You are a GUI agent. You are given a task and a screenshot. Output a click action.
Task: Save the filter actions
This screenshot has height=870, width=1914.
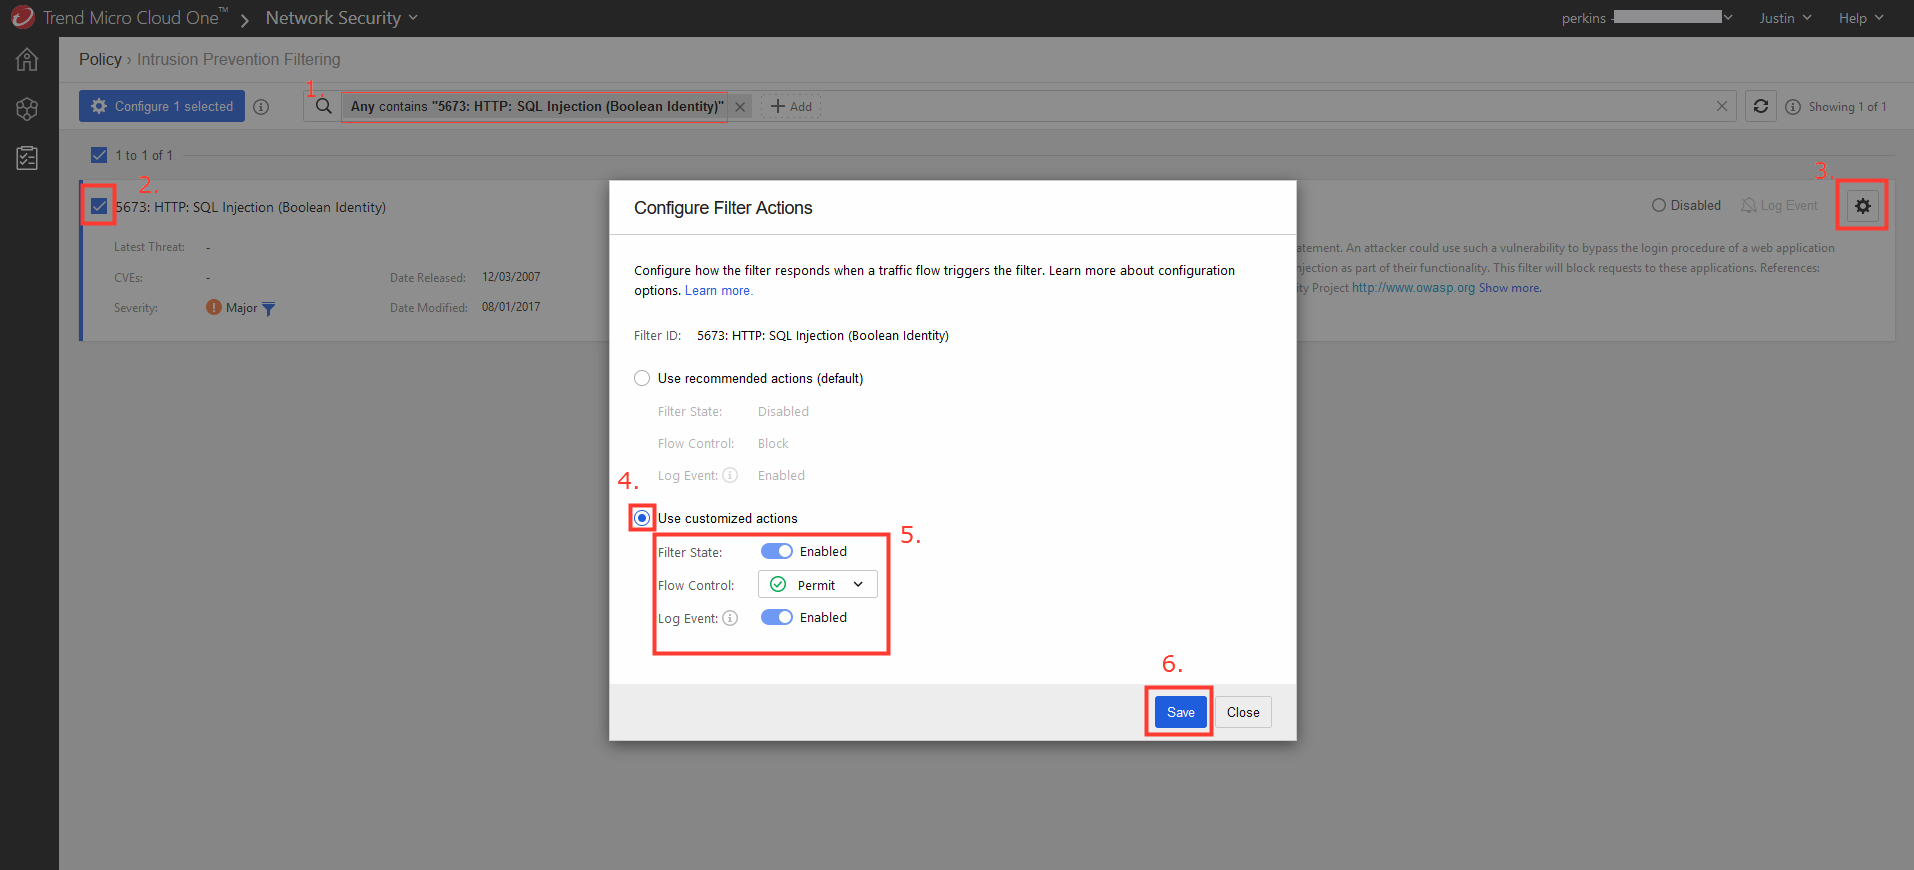coord(1181,712)
